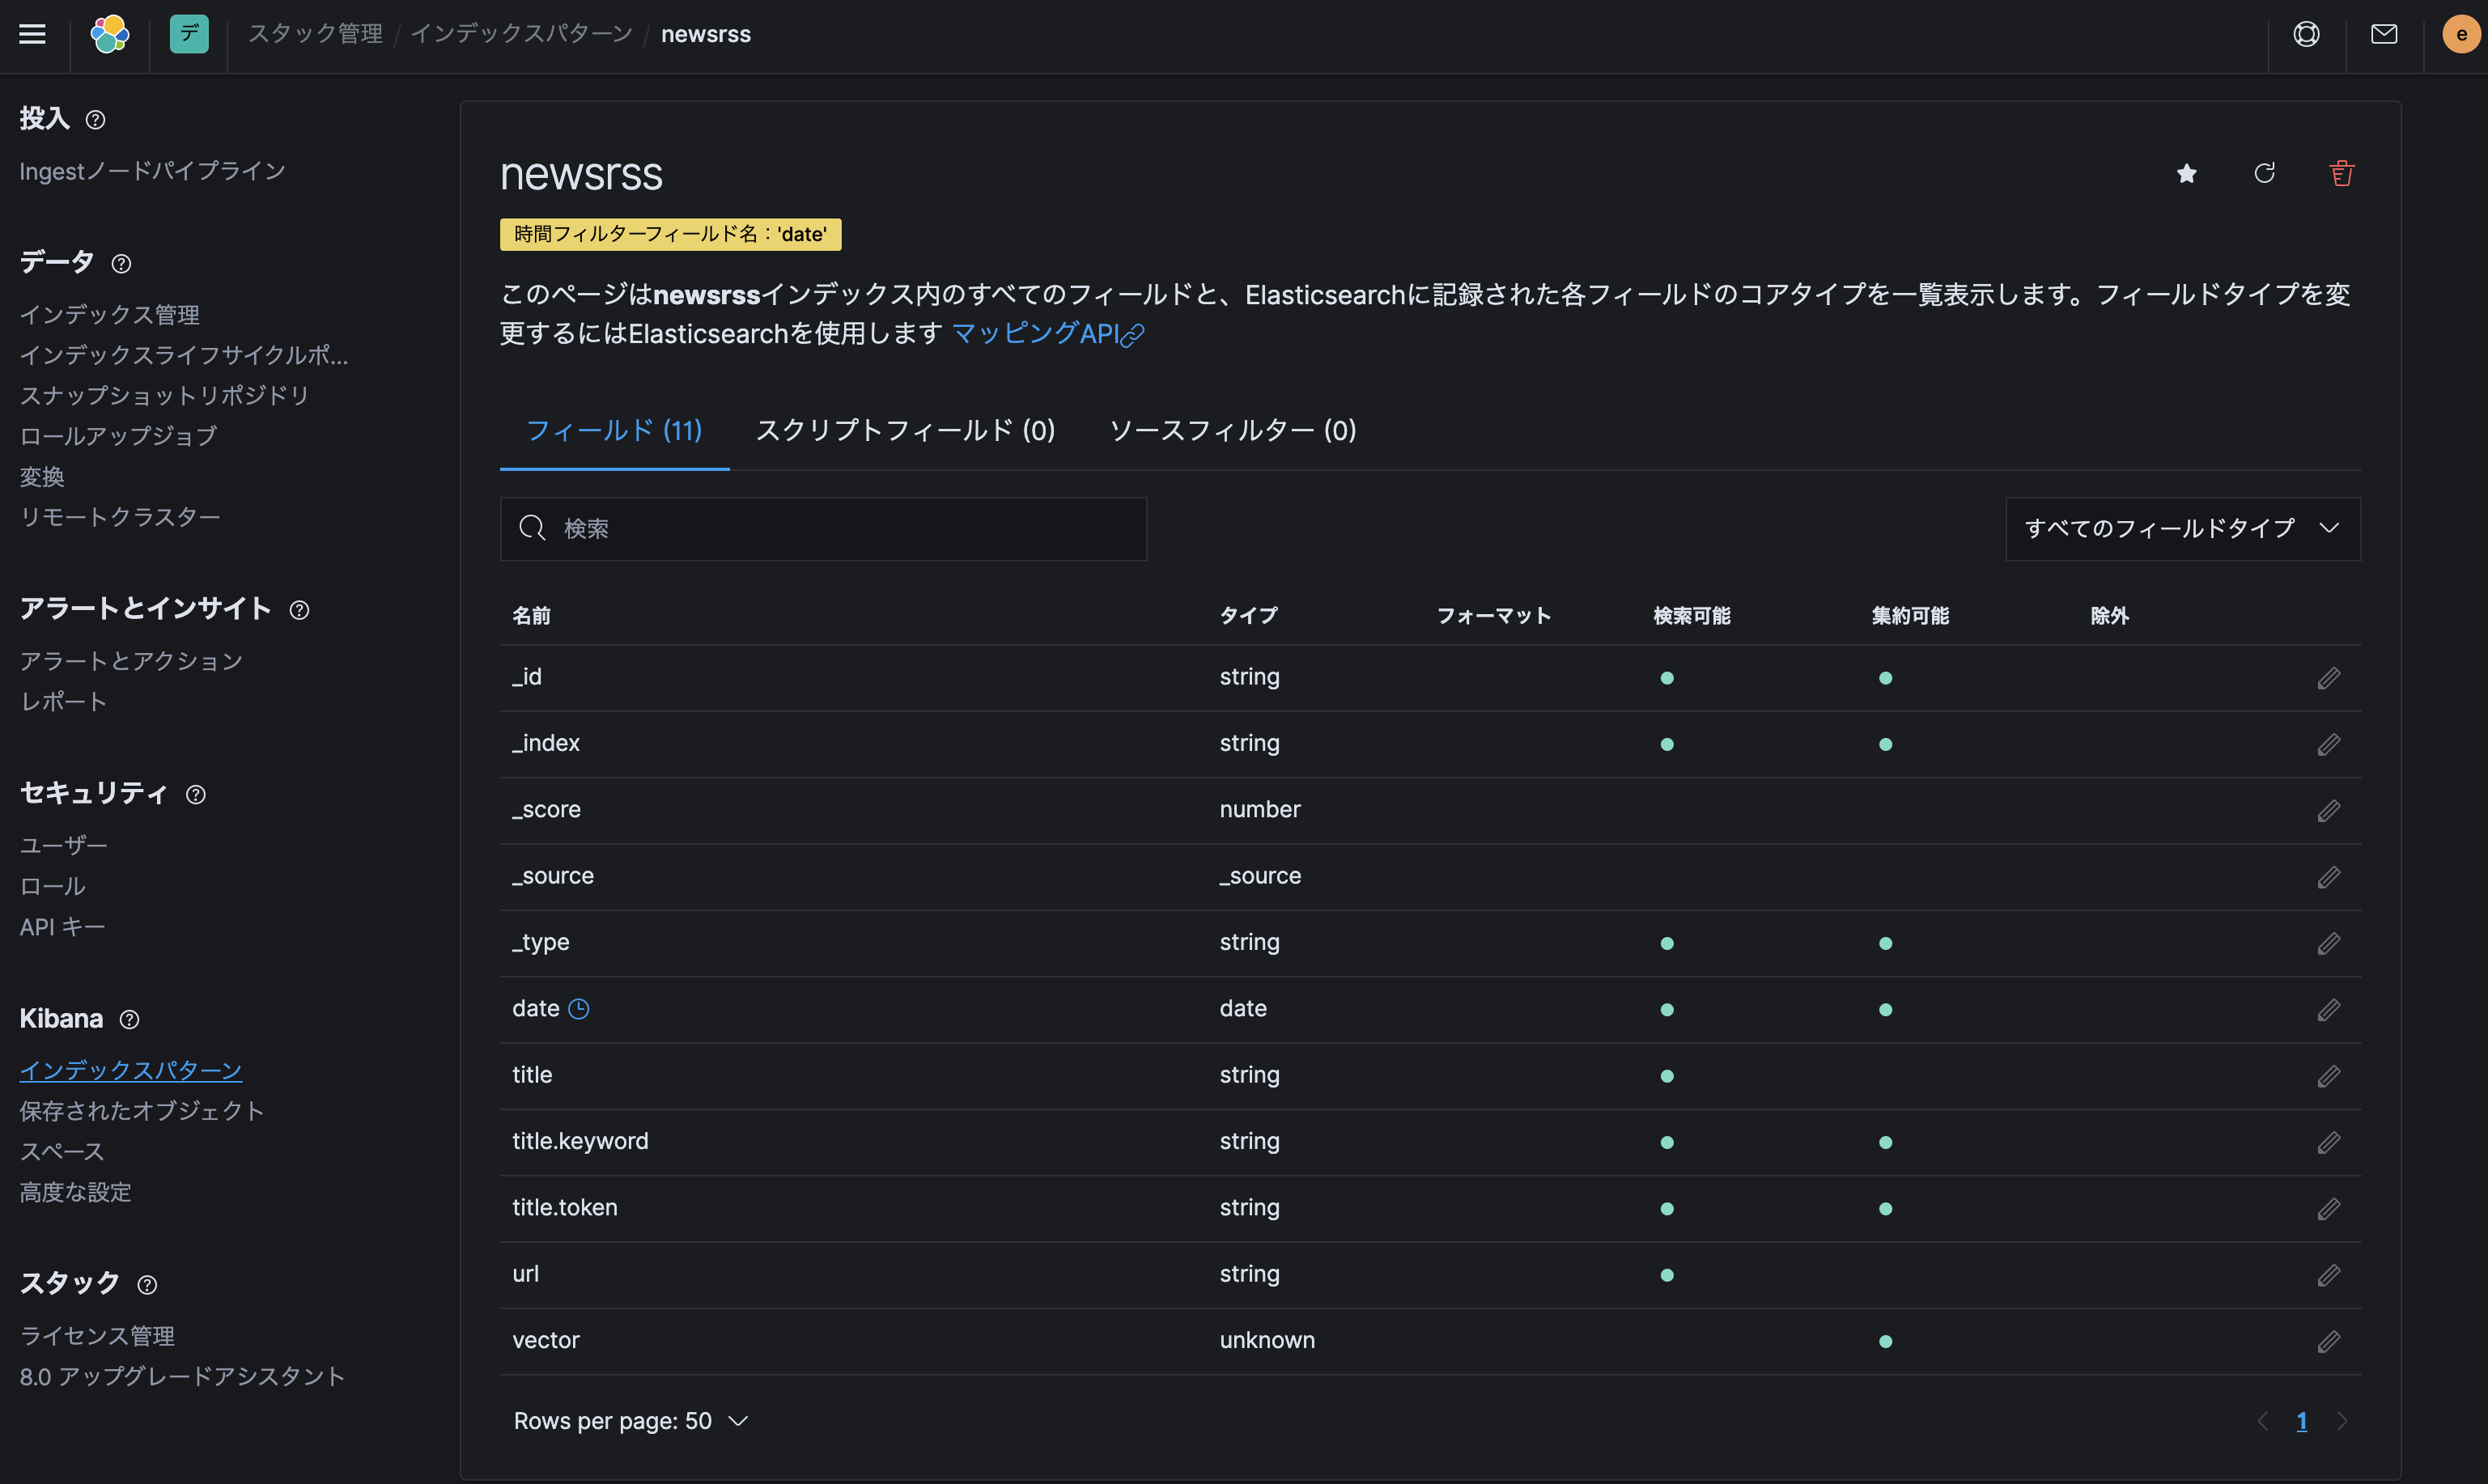Click the searchable indicator dot for title.keyword

(x=1666, y=1141)
